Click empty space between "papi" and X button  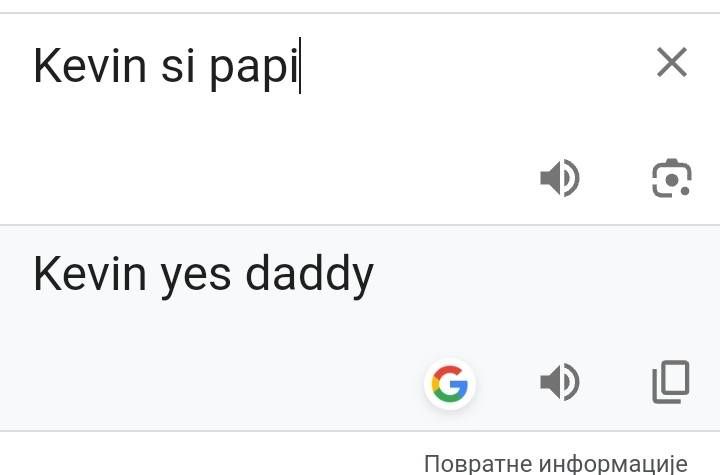coord(470,66)
